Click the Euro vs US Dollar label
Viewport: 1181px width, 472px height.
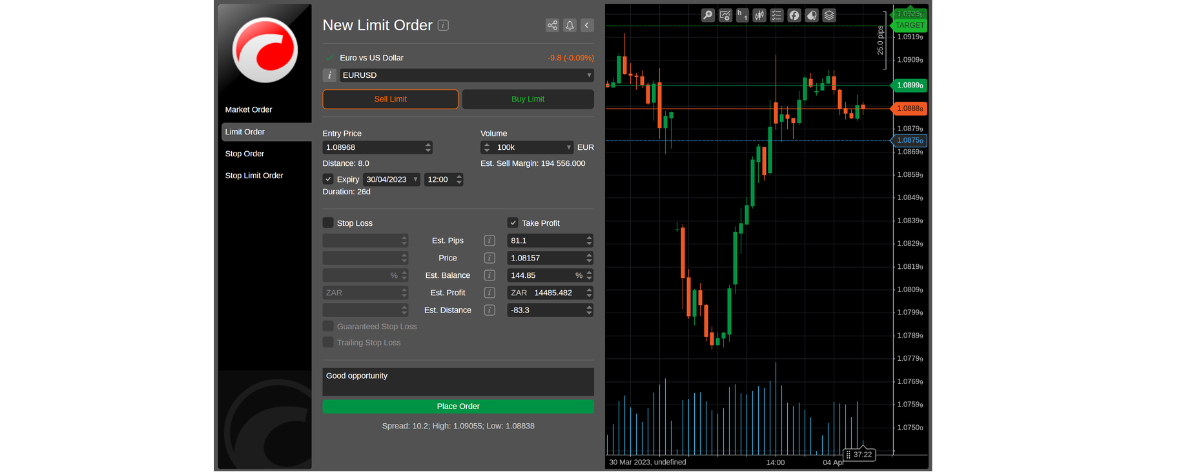click(372, 57)
